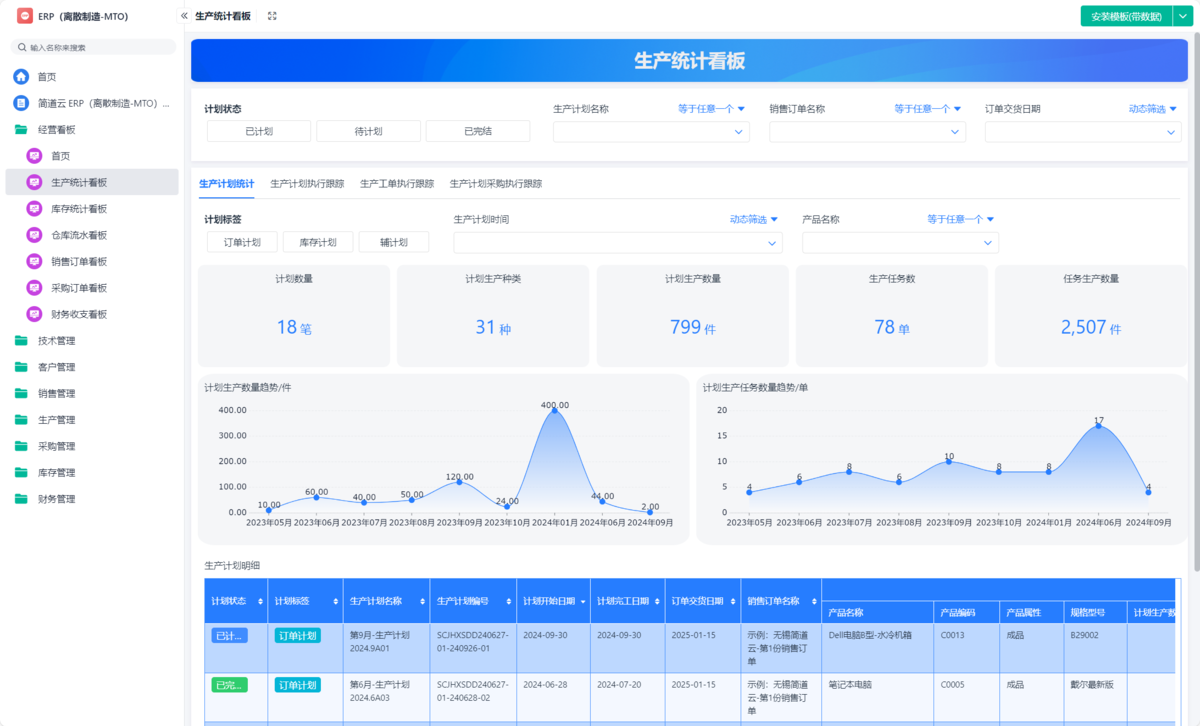Collapse the sidebar with the « icon
The image size is (1200, 726).
182,15
